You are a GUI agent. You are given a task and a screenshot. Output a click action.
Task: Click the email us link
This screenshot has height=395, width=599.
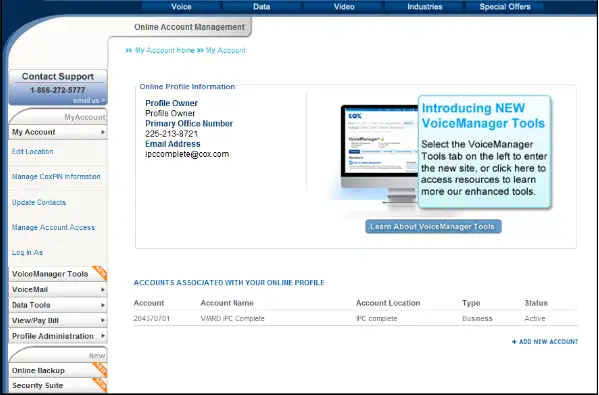[x=89, y=100]
